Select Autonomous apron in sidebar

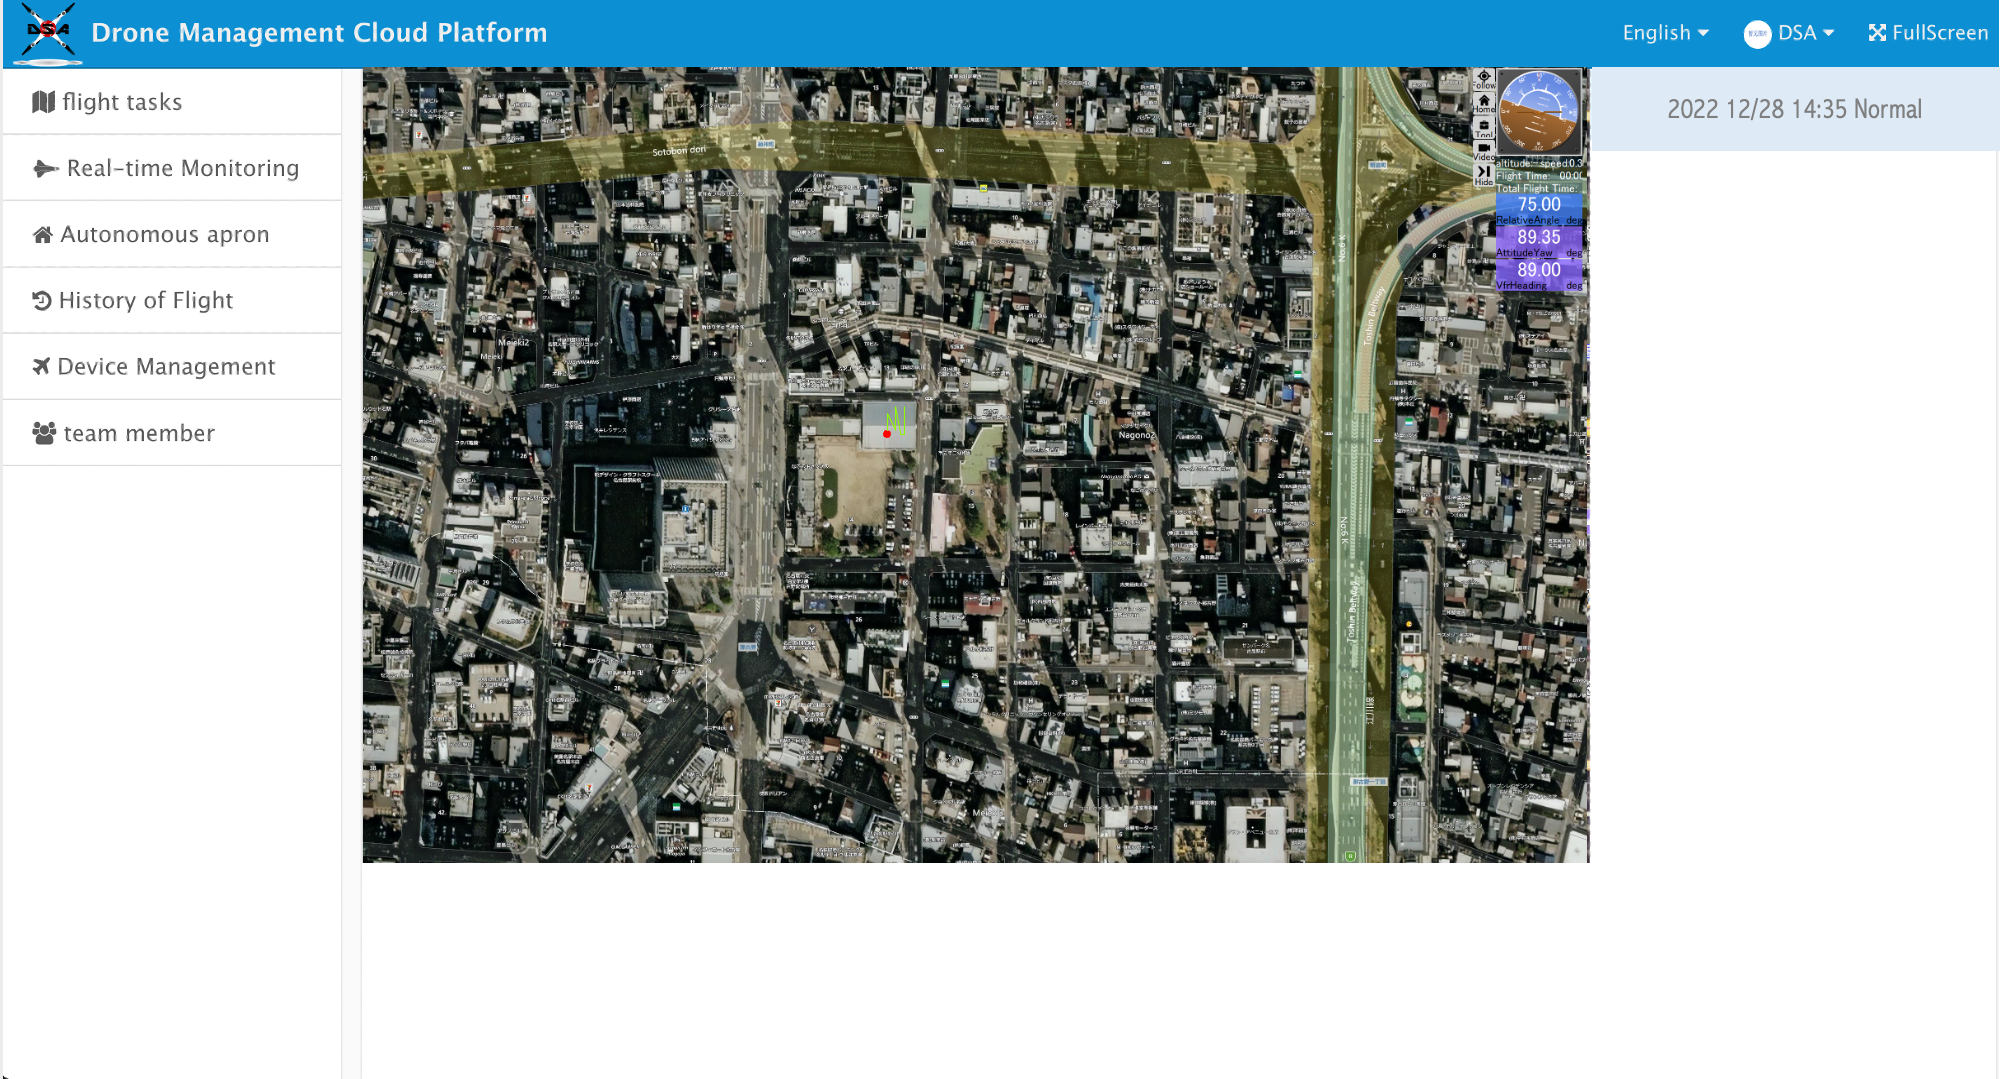click(164, 234)
